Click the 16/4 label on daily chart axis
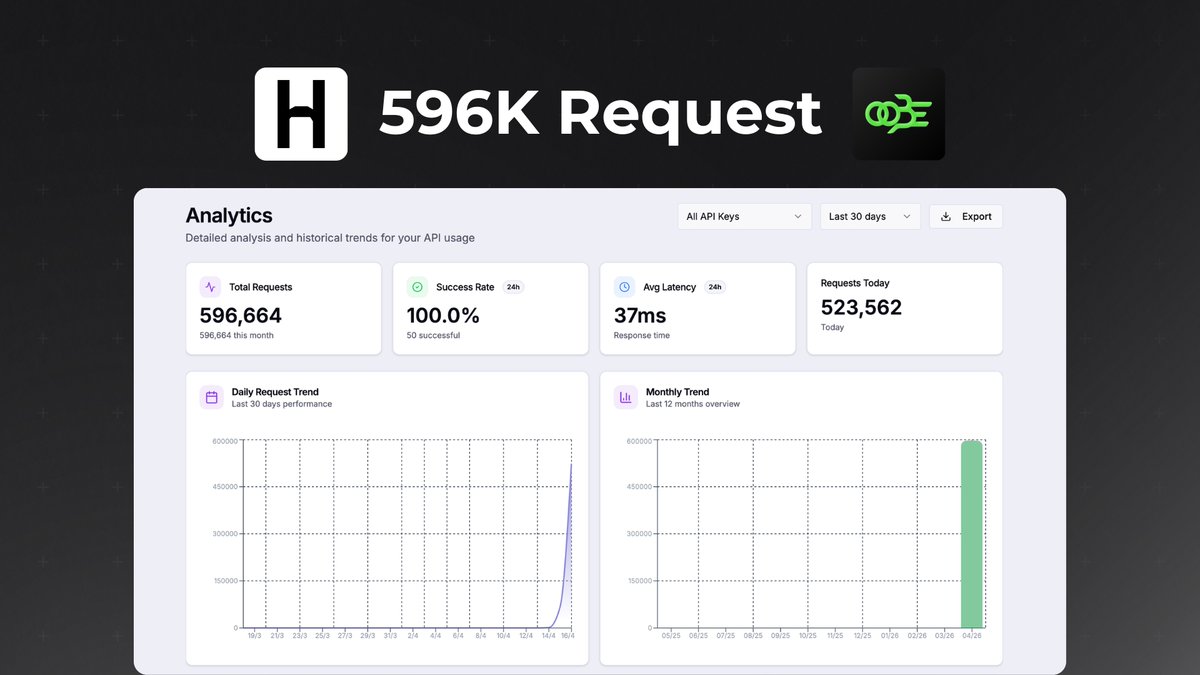1200x675 pixels. coord(568,635)
